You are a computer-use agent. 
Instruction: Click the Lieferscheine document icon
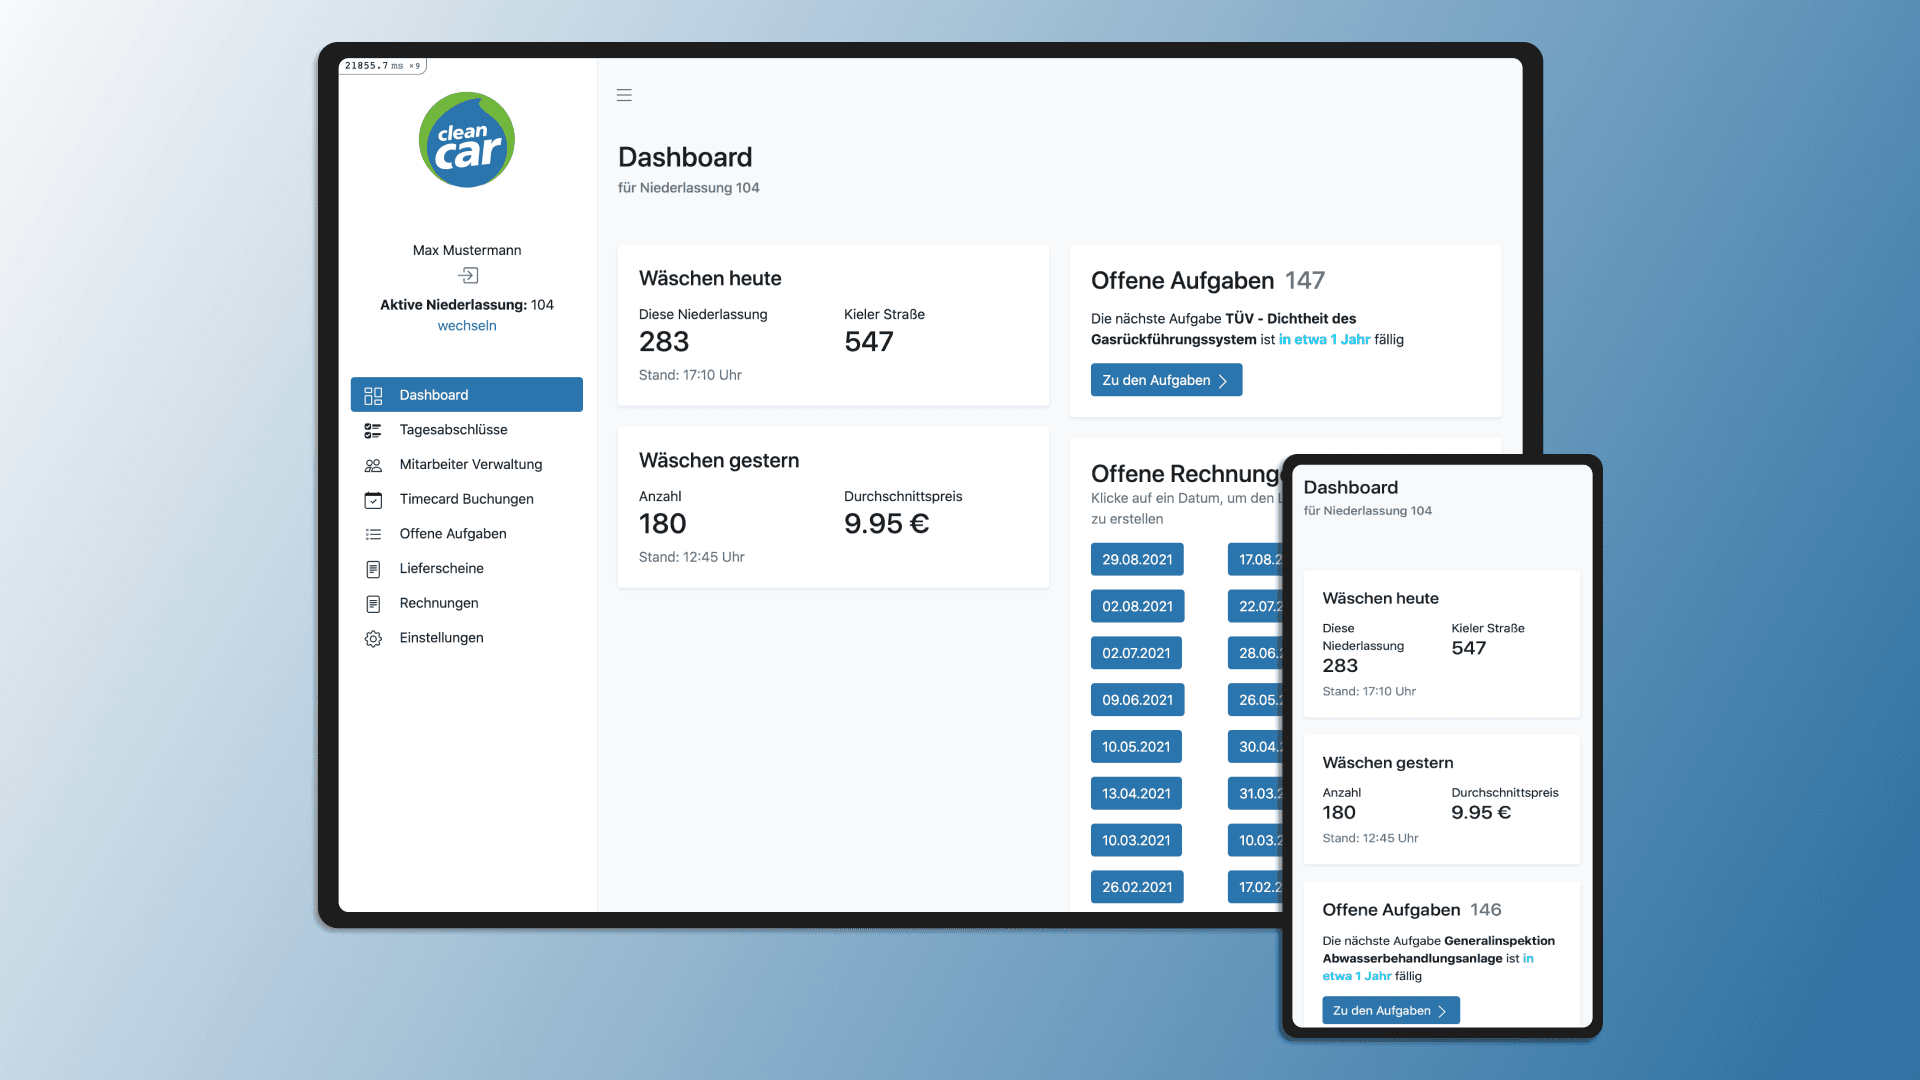373,569
